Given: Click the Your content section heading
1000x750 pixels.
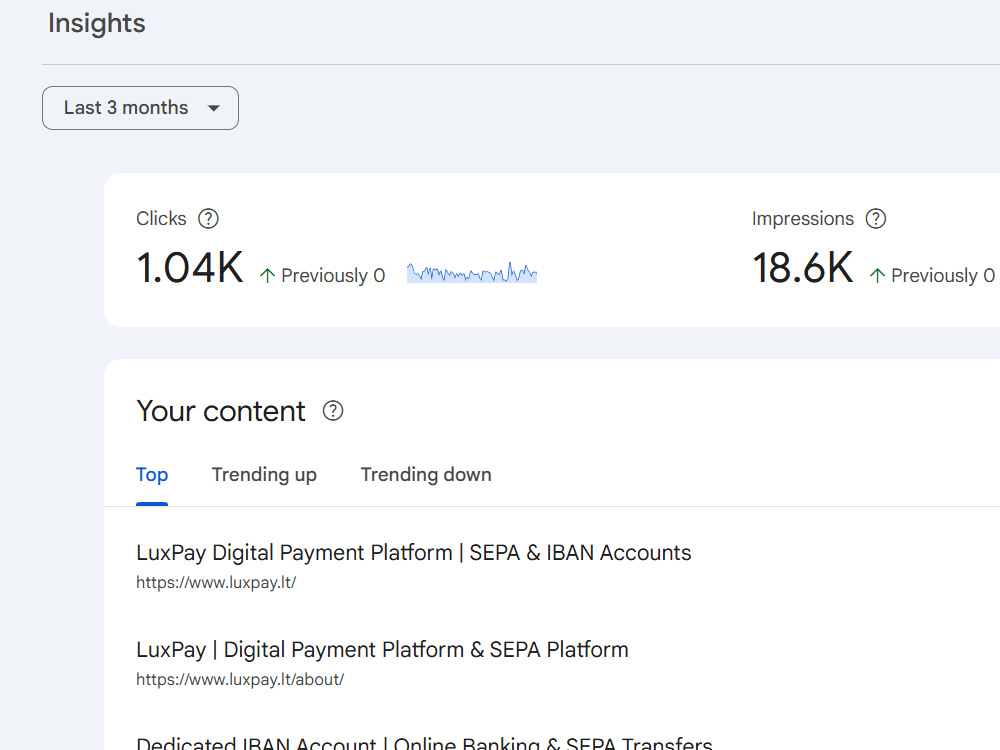Looking at the screenshot, I should click(221, 411).
